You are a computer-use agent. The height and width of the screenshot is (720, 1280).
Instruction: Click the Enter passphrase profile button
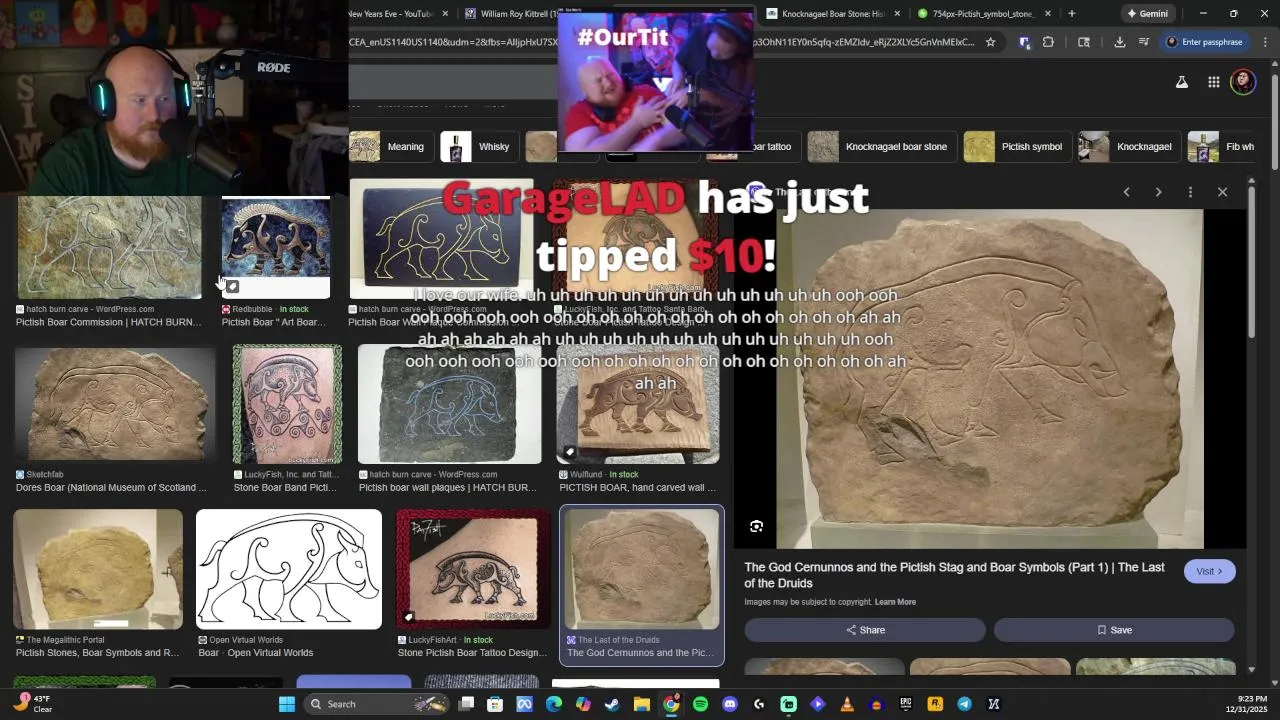coord(1204,42)
